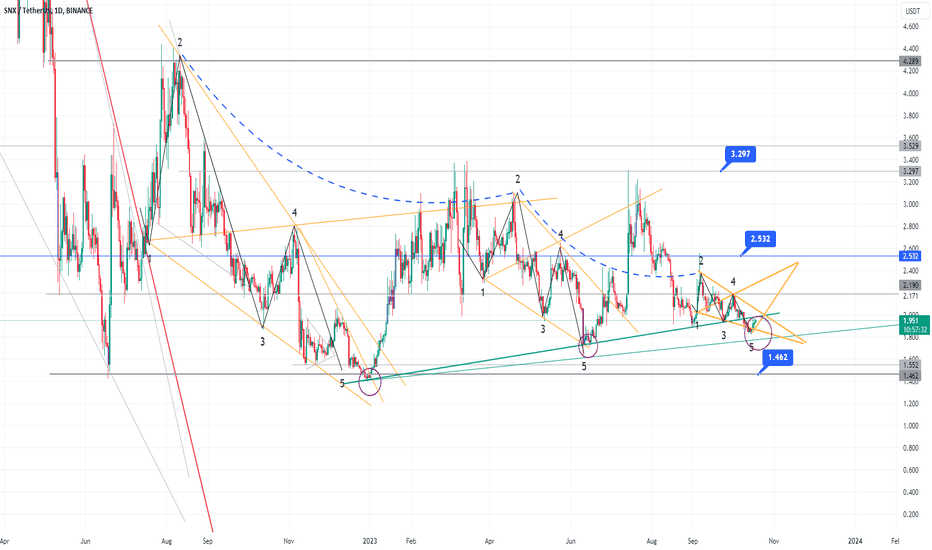Select the grey 3.297 price axis label
The height and width of the screenshot is (550, 932).
[910, 171]
